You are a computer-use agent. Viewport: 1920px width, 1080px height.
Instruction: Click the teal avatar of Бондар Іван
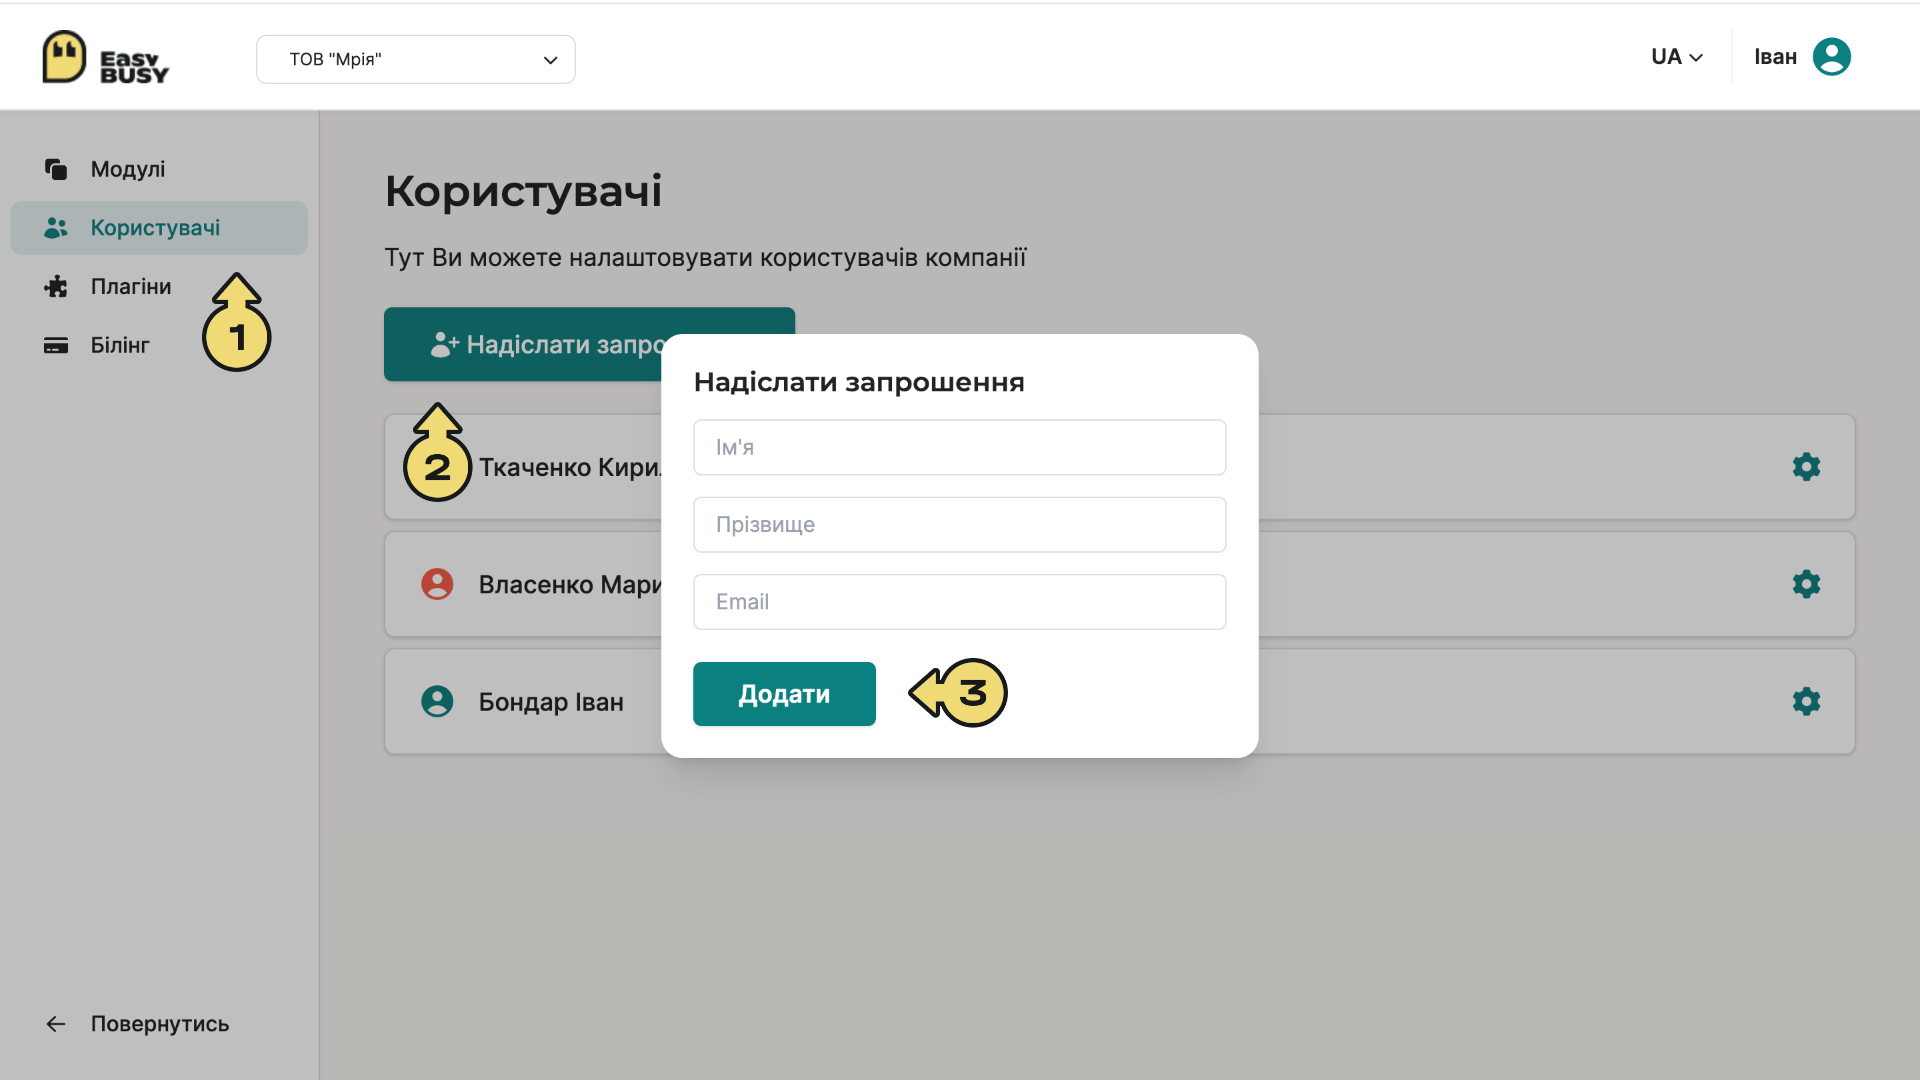437,701
